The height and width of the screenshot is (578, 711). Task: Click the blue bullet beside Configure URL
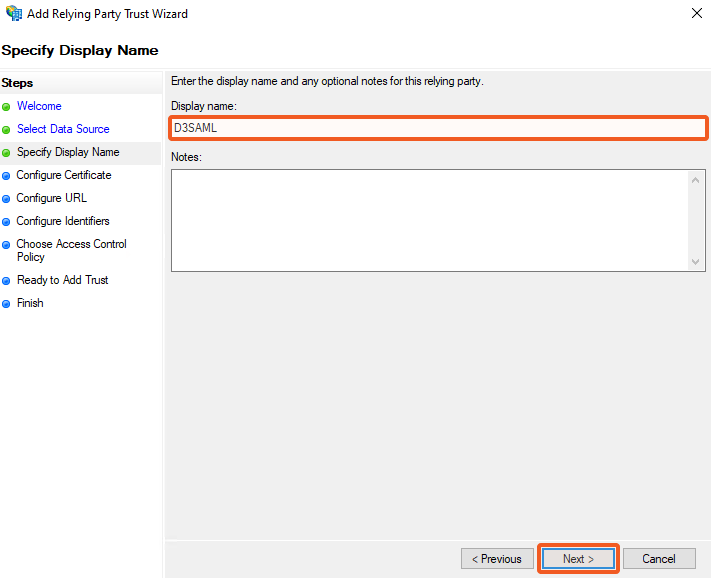(6, 199)
